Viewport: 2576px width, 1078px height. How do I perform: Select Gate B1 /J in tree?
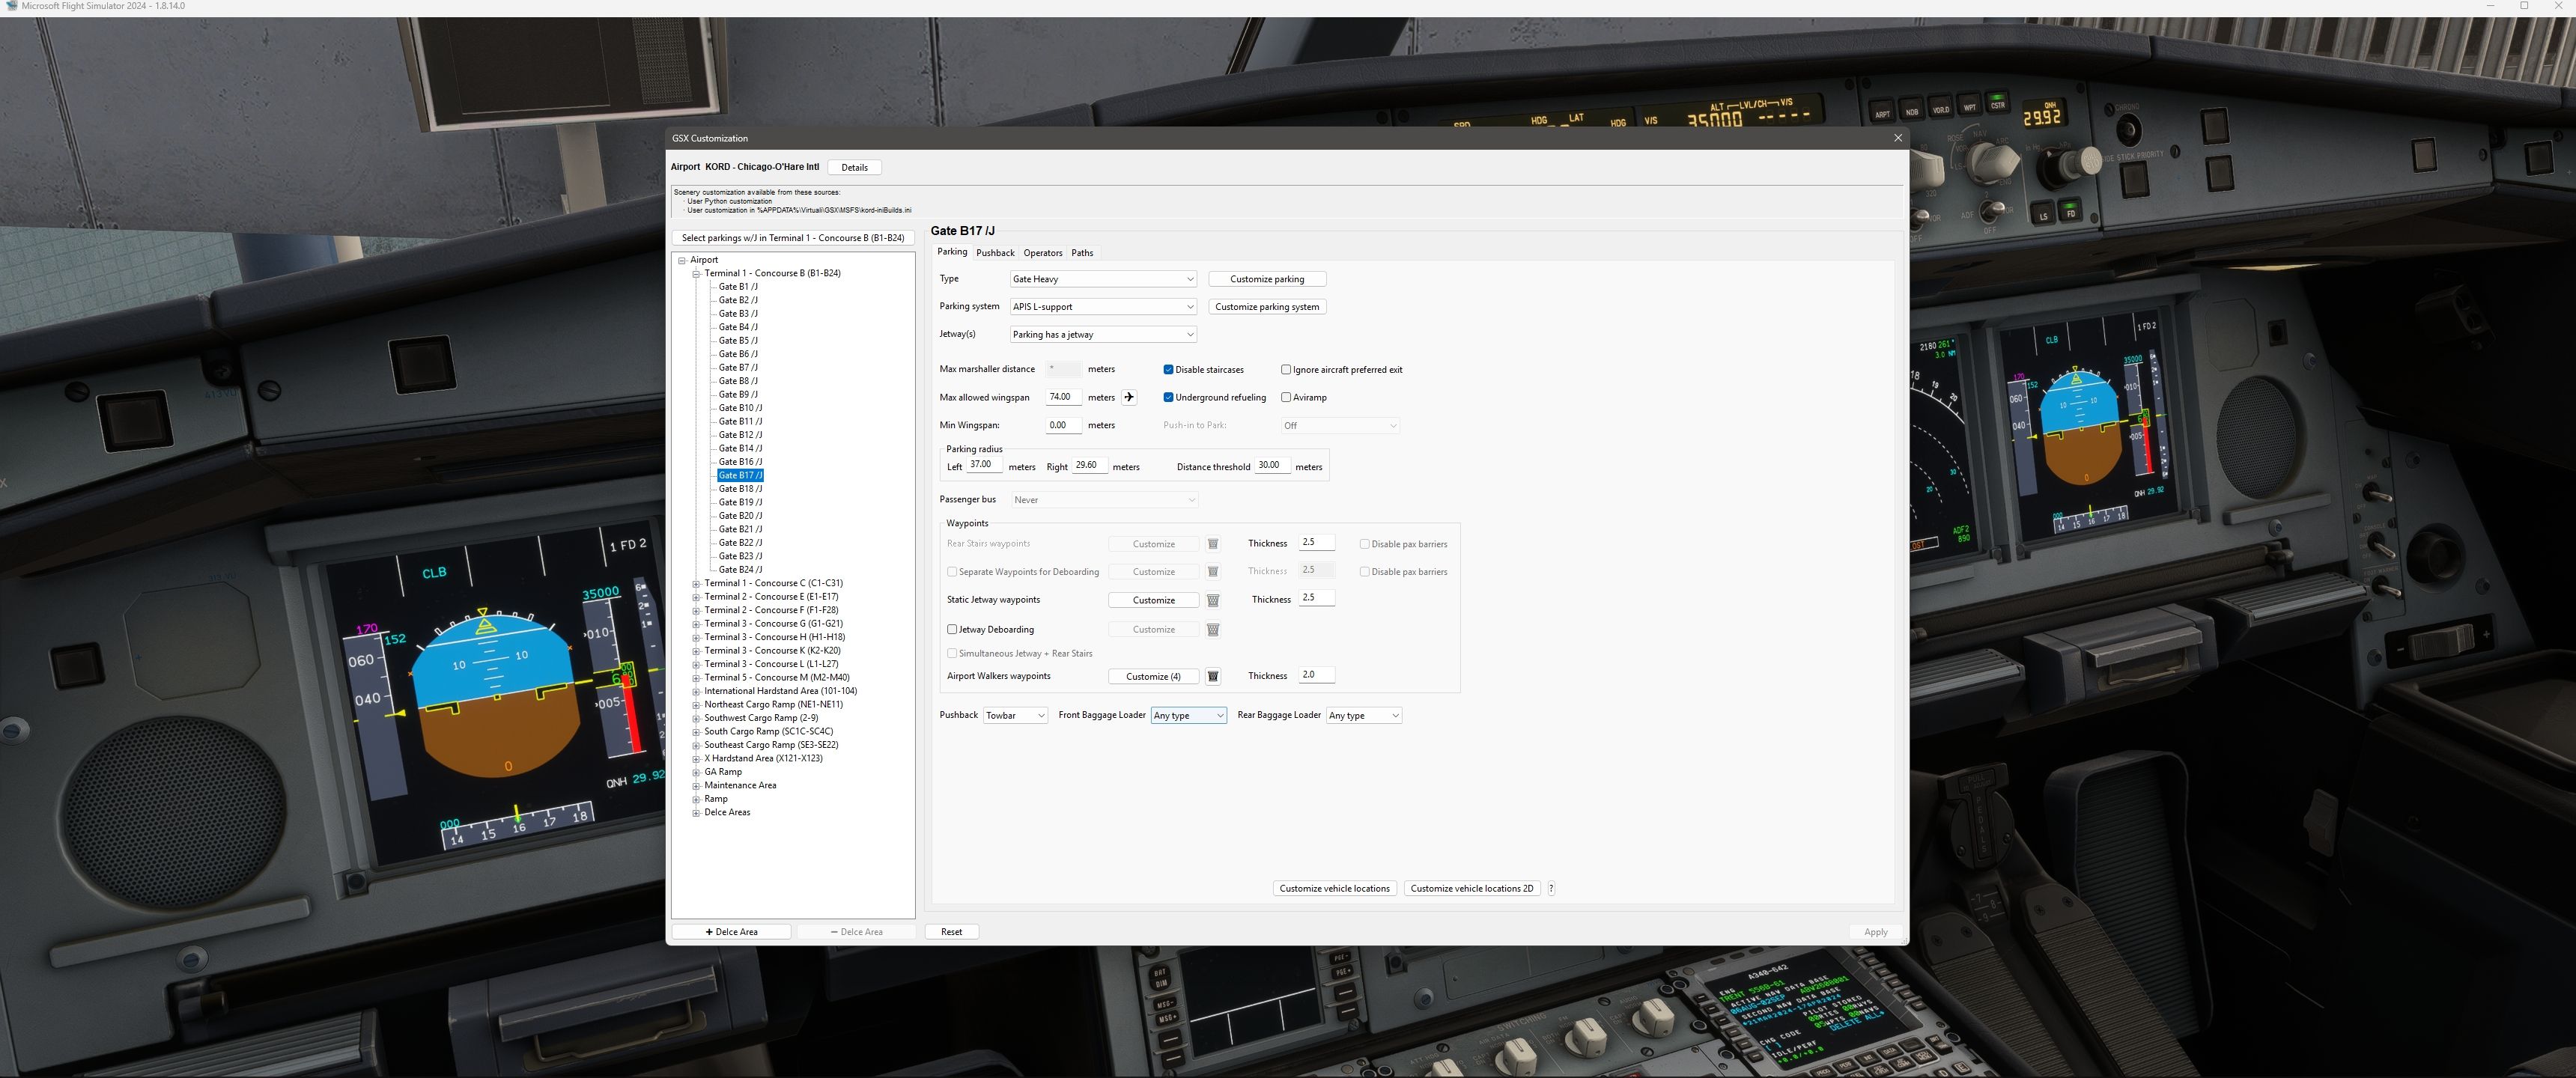[x=738, y=287]
